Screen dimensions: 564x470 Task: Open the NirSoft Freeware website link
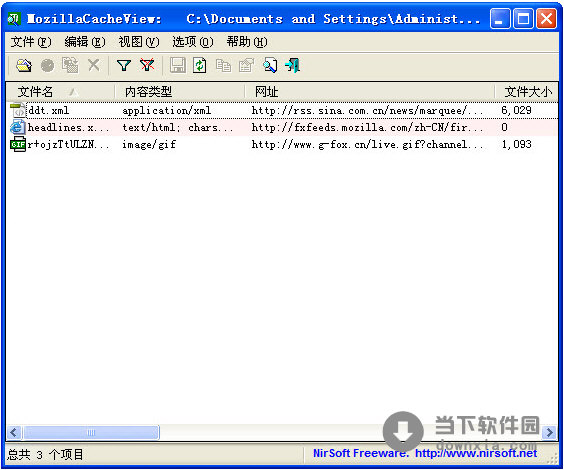pos(425,453)
